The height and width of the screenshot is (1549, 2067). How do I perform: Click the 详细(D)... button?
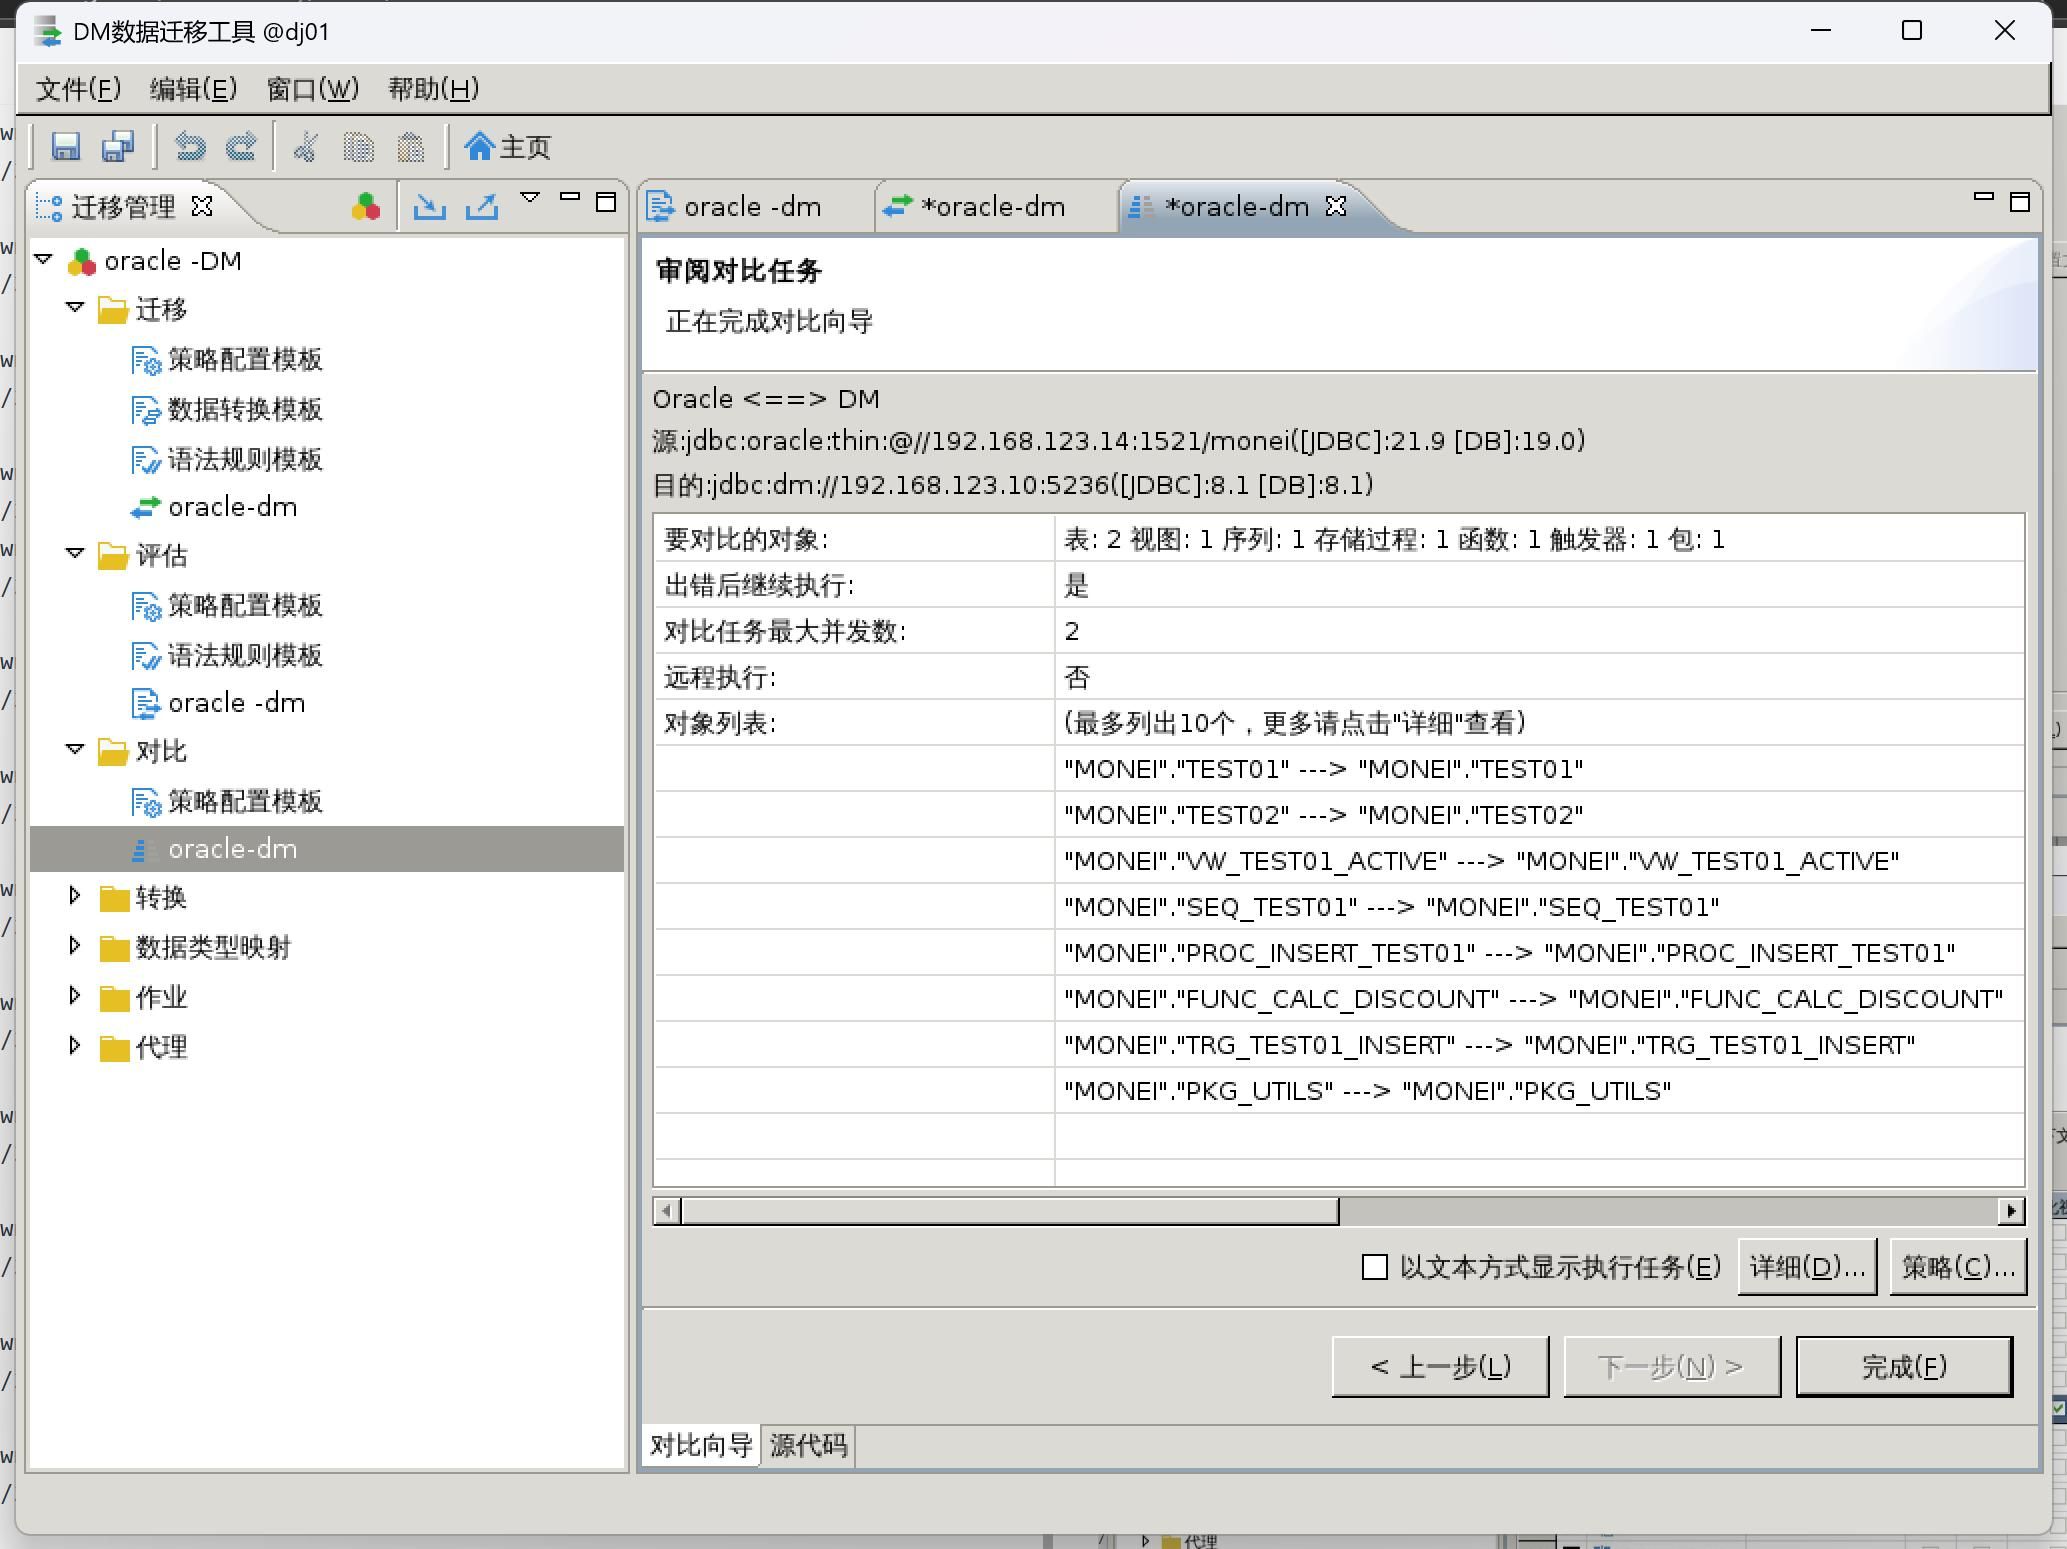point(1807,1267)
